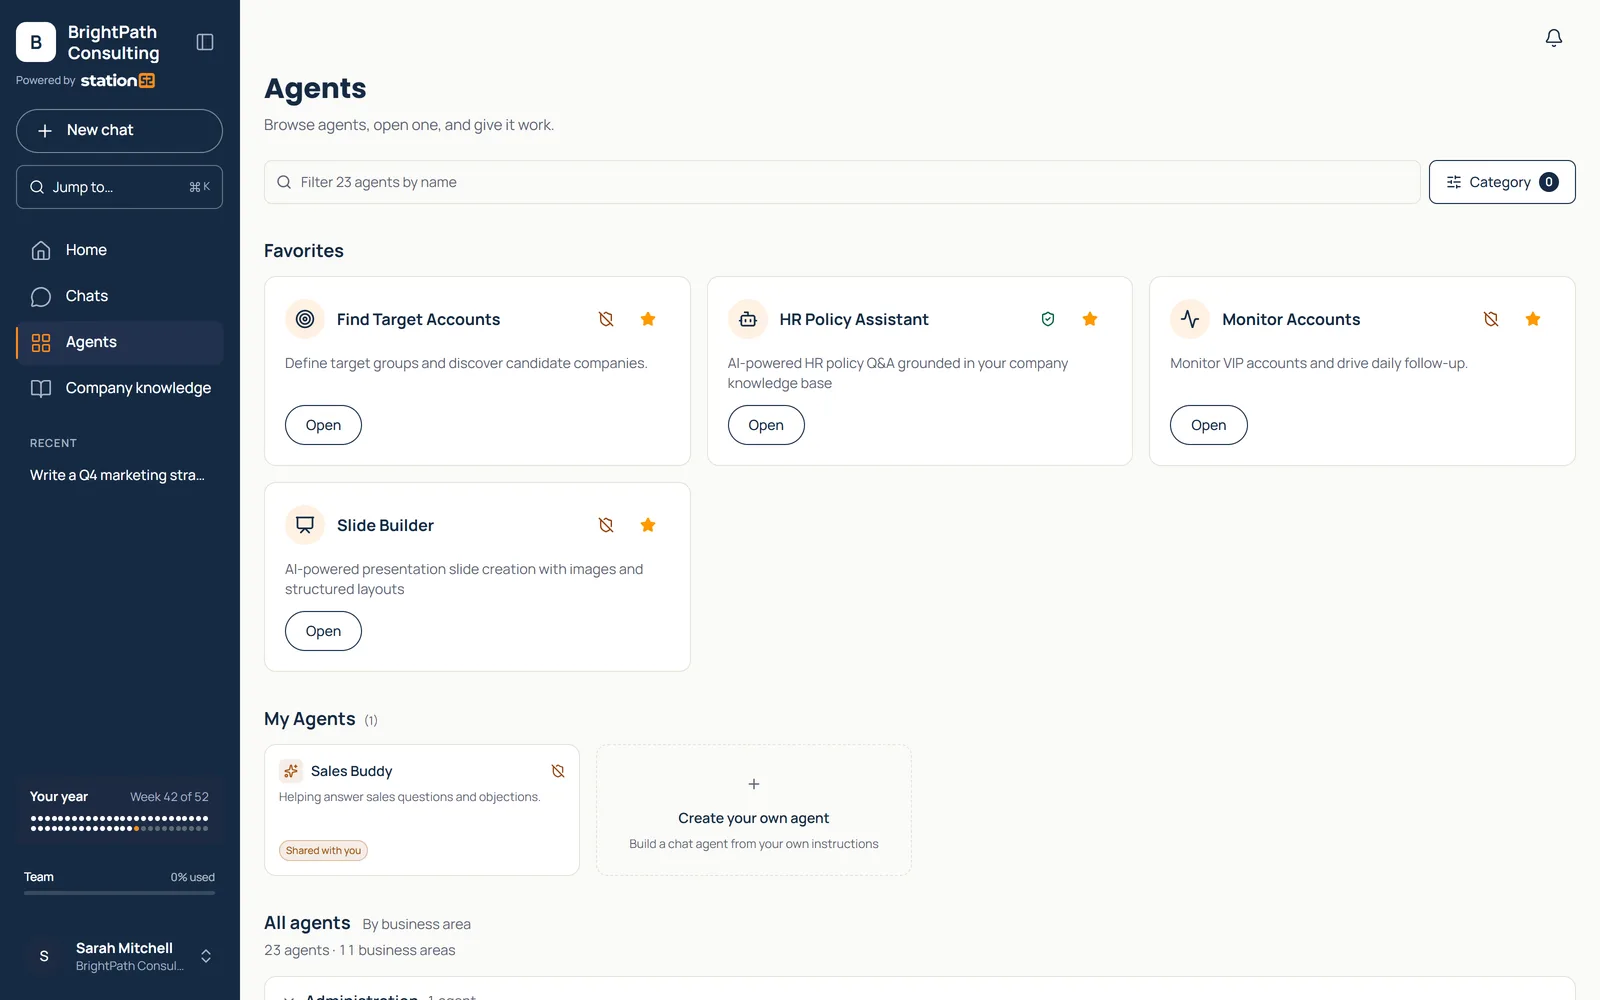This screenshot has width=1600, height=1000.
Task: Open Company knowledge in sidebar
Action: 119,388
